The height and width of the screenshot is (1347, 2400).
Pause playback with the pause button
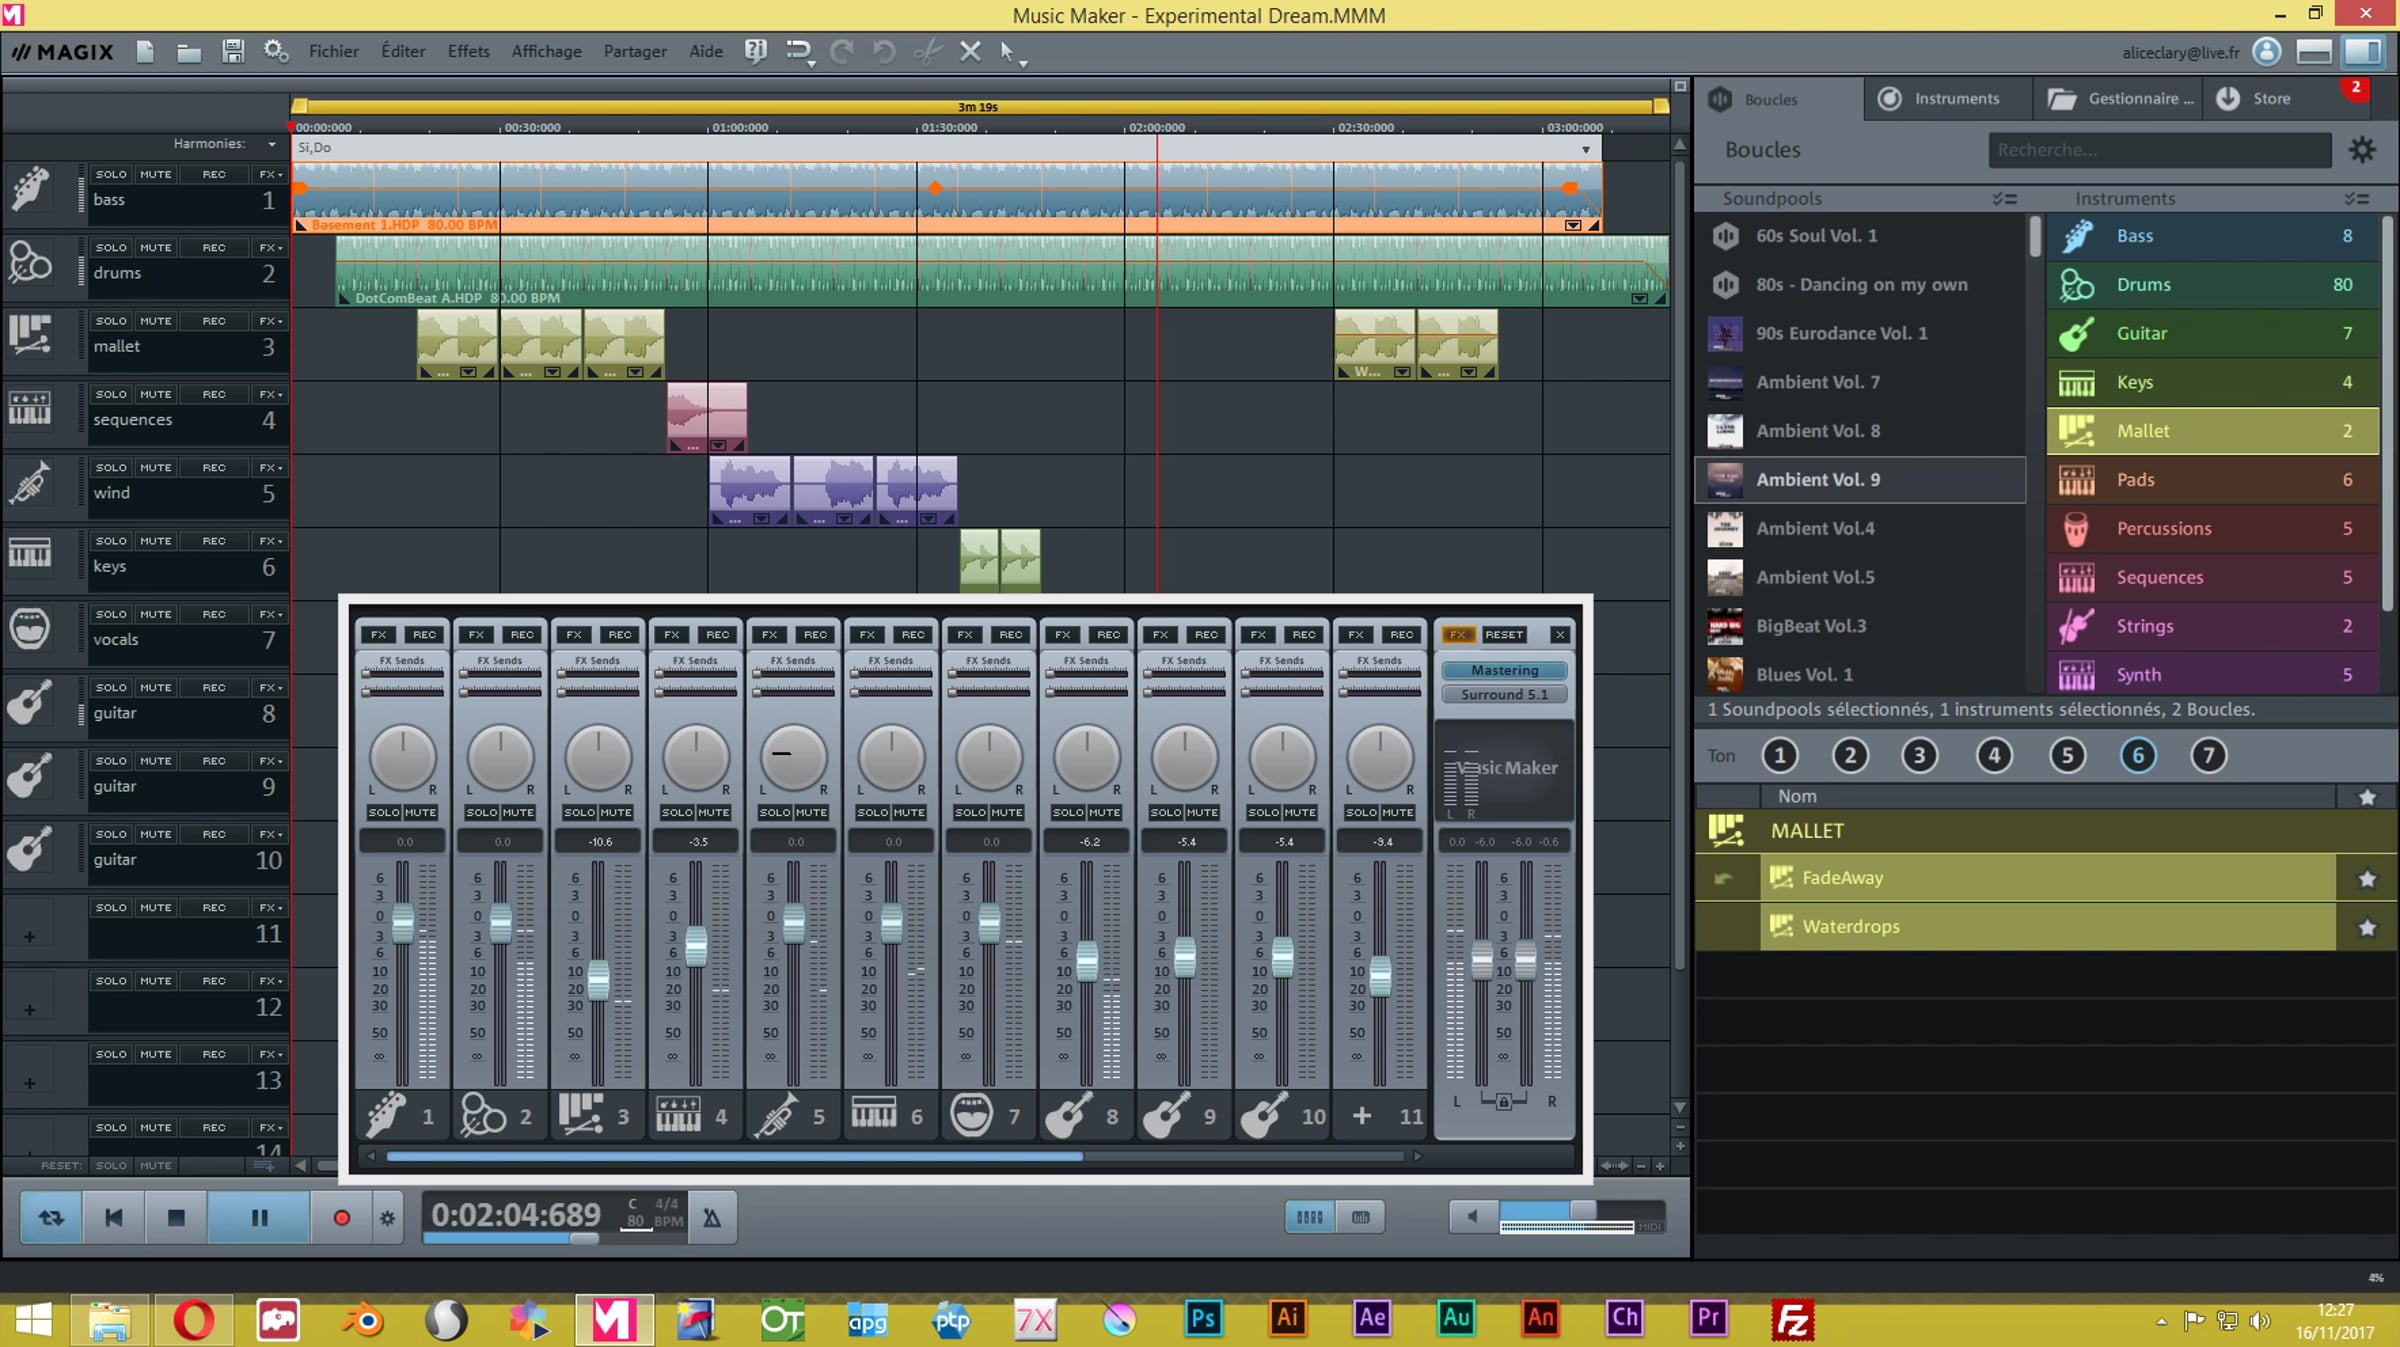(x=259, y=1217)
